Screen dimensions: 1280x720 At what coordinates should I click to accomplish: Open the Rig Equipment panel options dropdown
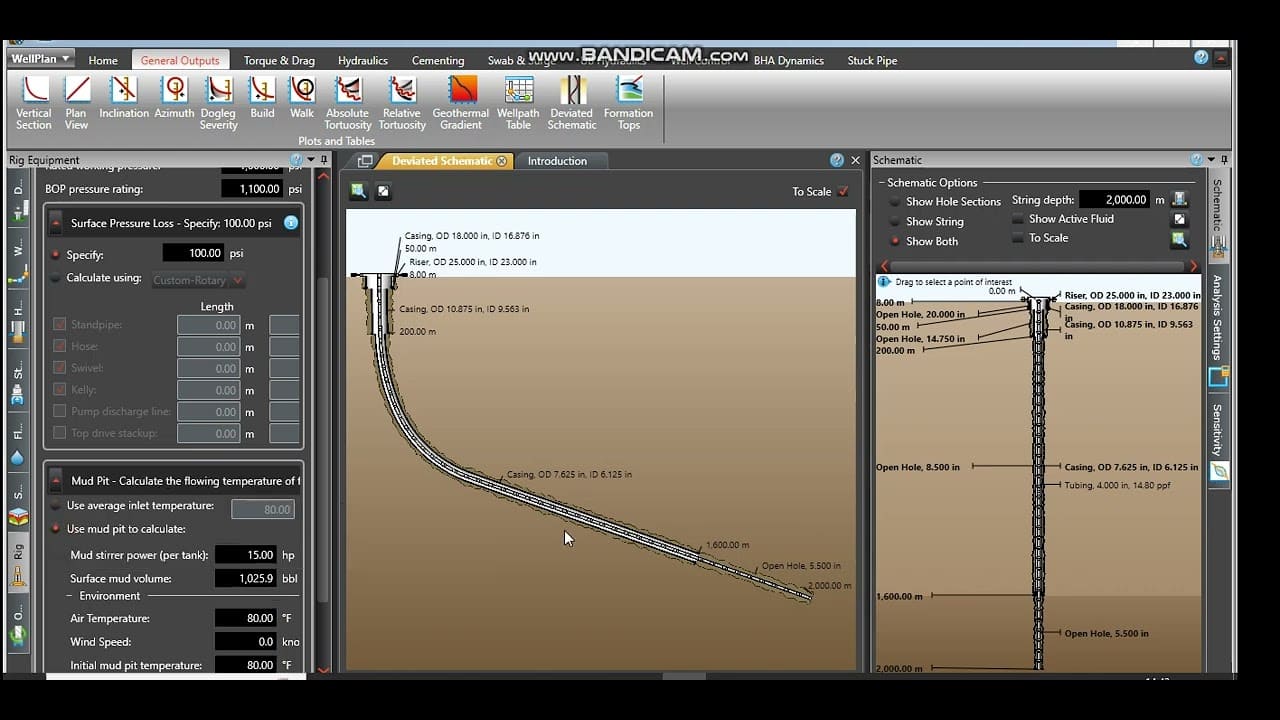pos(310,160)
